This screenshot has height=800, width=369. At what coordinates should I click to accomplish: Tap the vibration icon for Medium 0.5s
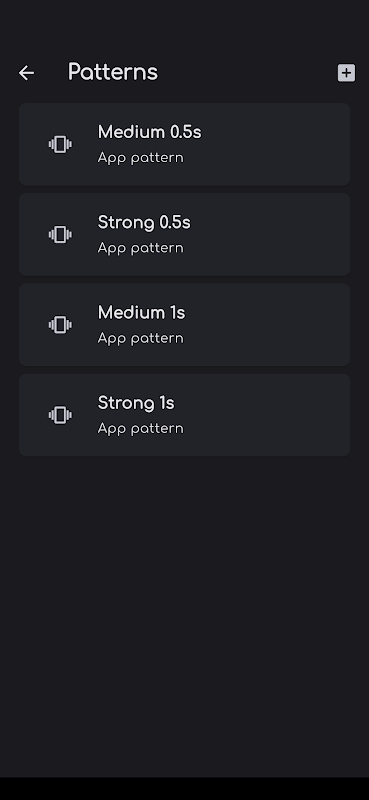click(60, 144)
